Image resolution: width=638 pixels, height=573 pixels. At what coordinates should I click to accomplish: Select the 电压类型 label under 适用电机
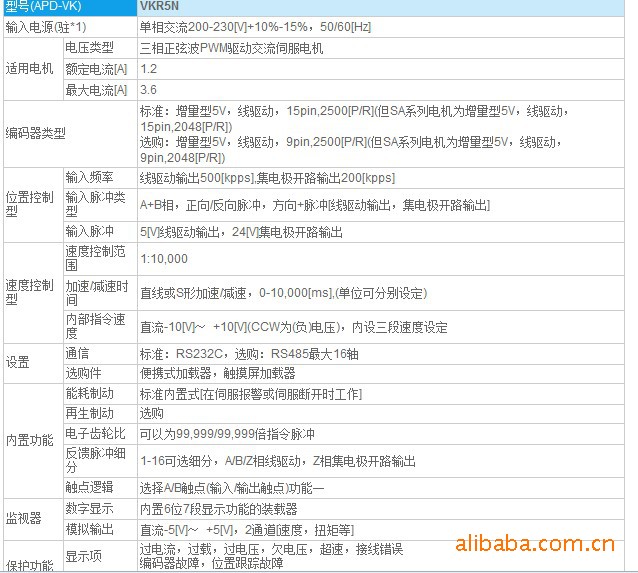(89, 48)
